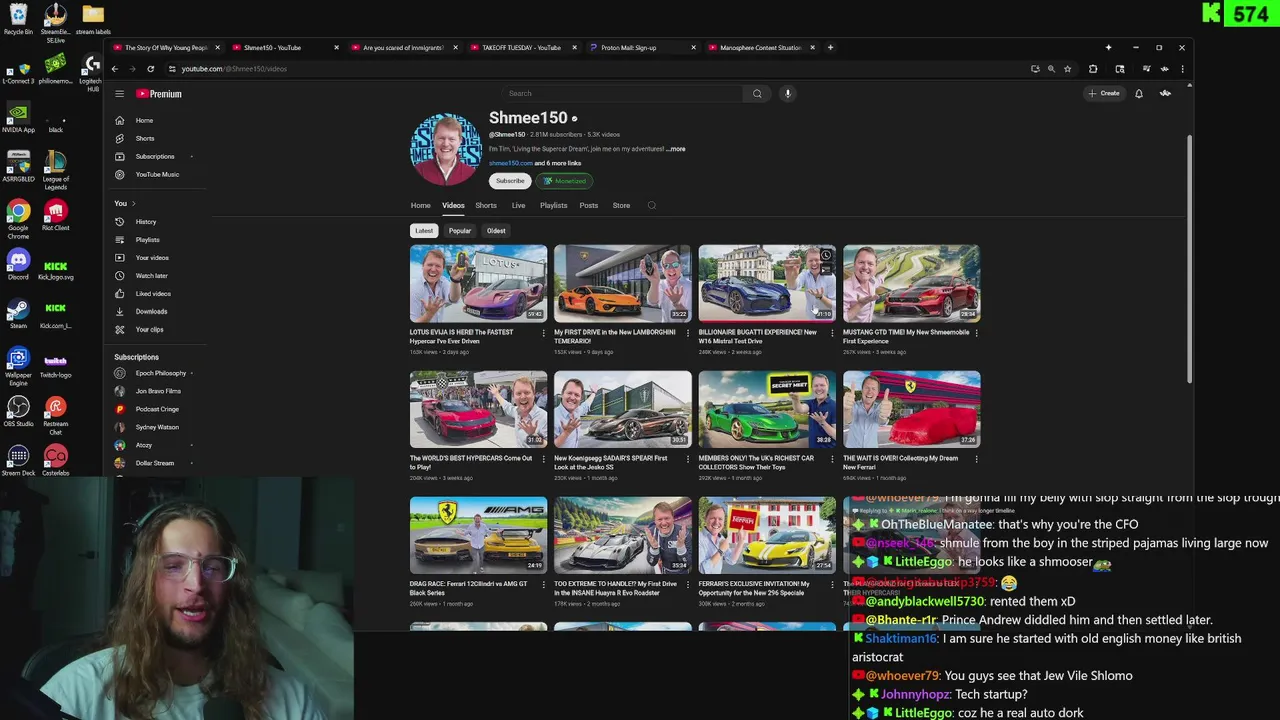Screen dimensions: 1280x720
Task: Open the and 6 more links popup
Action: pos(557,163)
